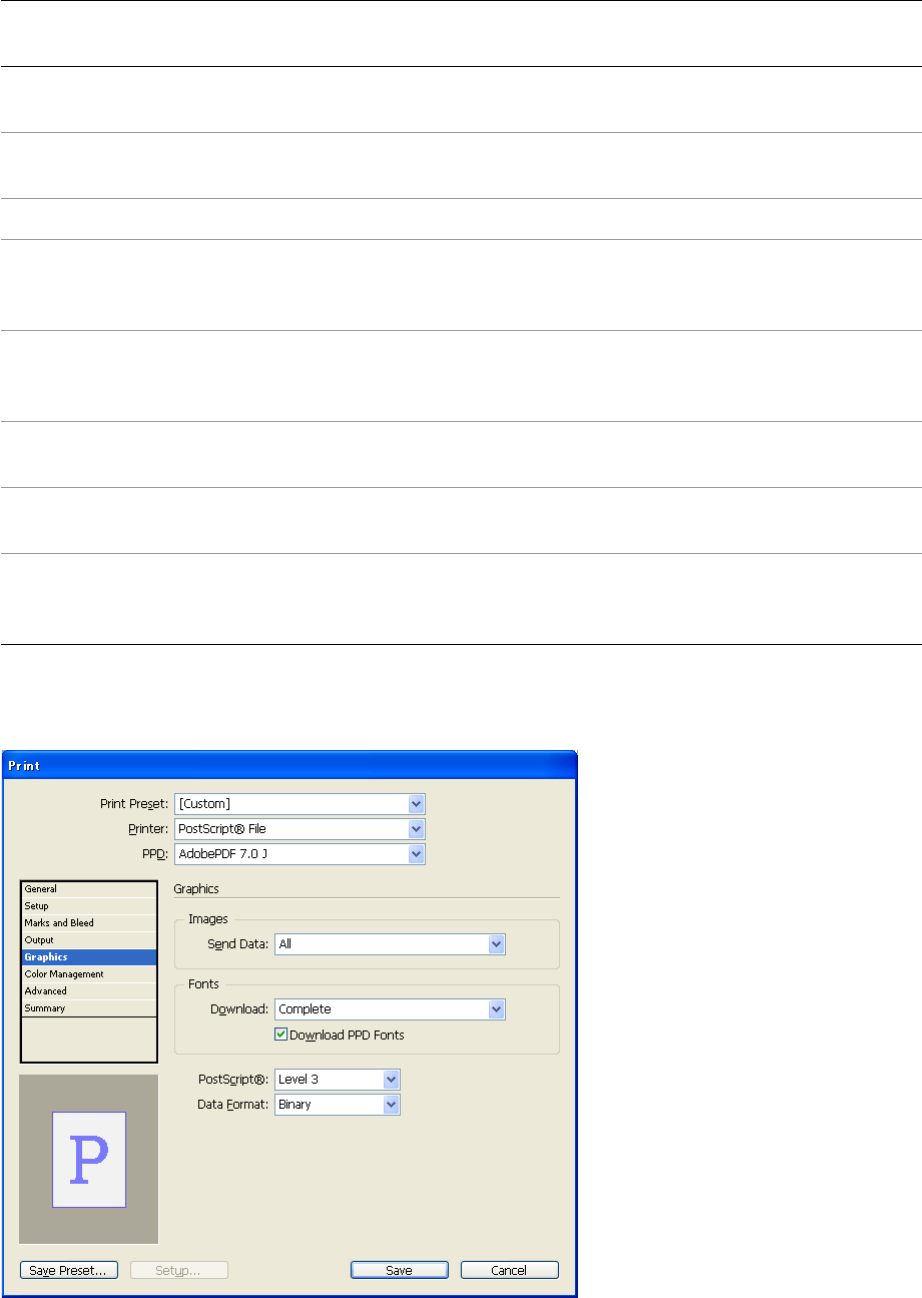Open the PostScript Level 3 dropdown

(337, 1079)
